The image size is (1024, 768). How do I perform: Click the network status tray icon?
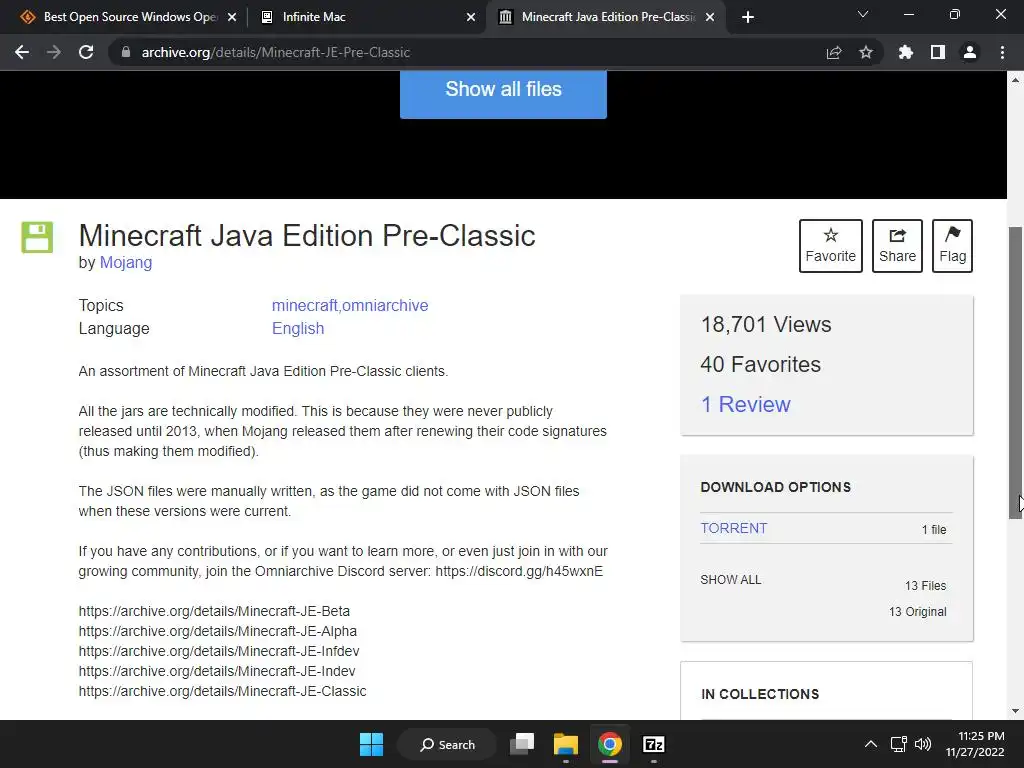point(899,744)
